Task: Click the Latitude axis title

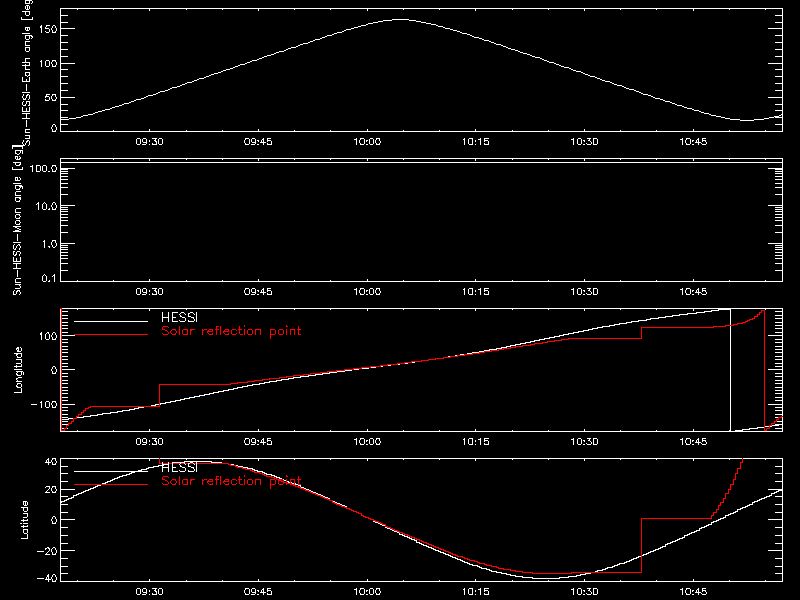Action: (x=24, y=520)
